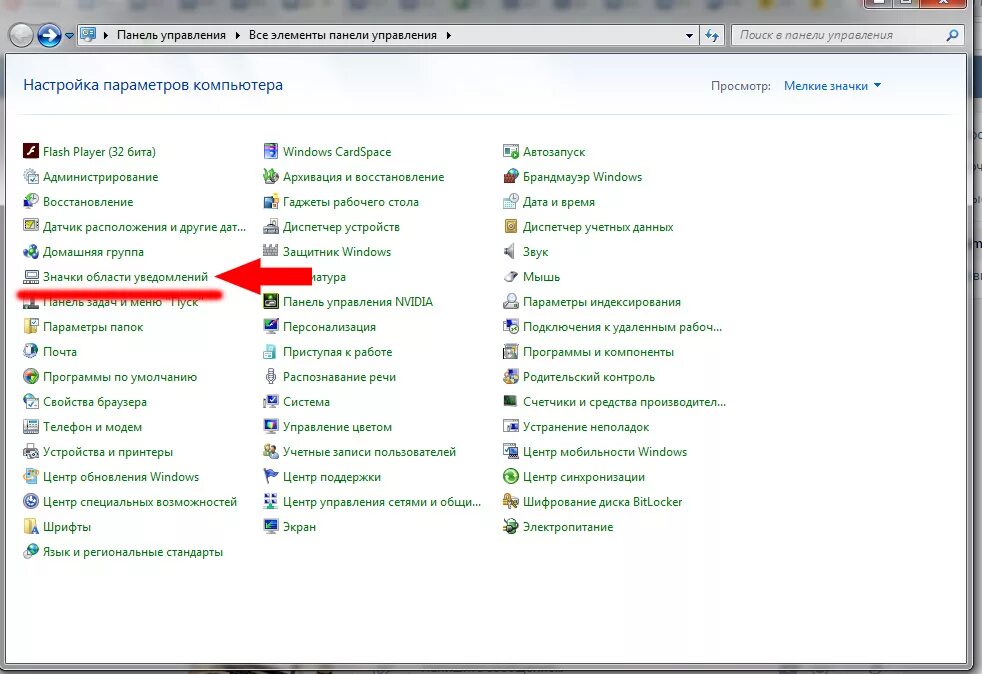Open the Центр мобильности Windows link
This screenshot has width=982, height=674.
[x=604, y=452]
